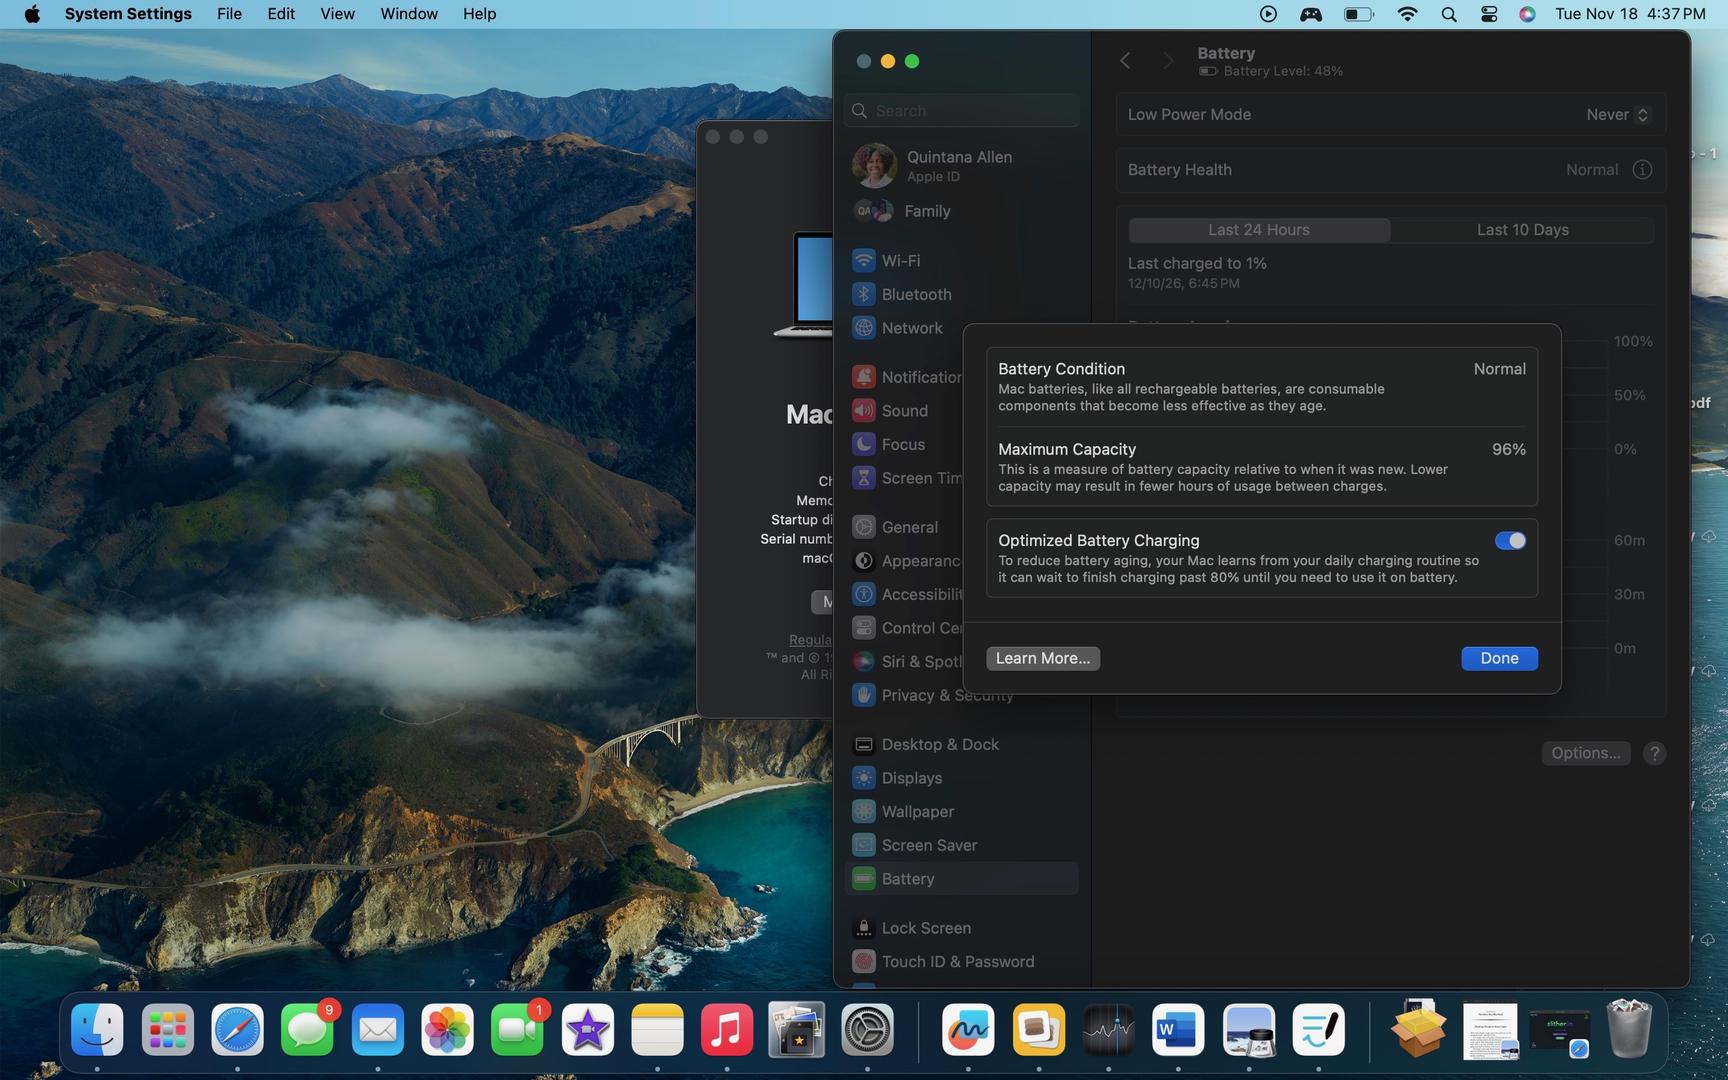This screenshot has width=1728, height=1080.
Task: Open Low Power Mode dropdown
Action: point(1616,115)
